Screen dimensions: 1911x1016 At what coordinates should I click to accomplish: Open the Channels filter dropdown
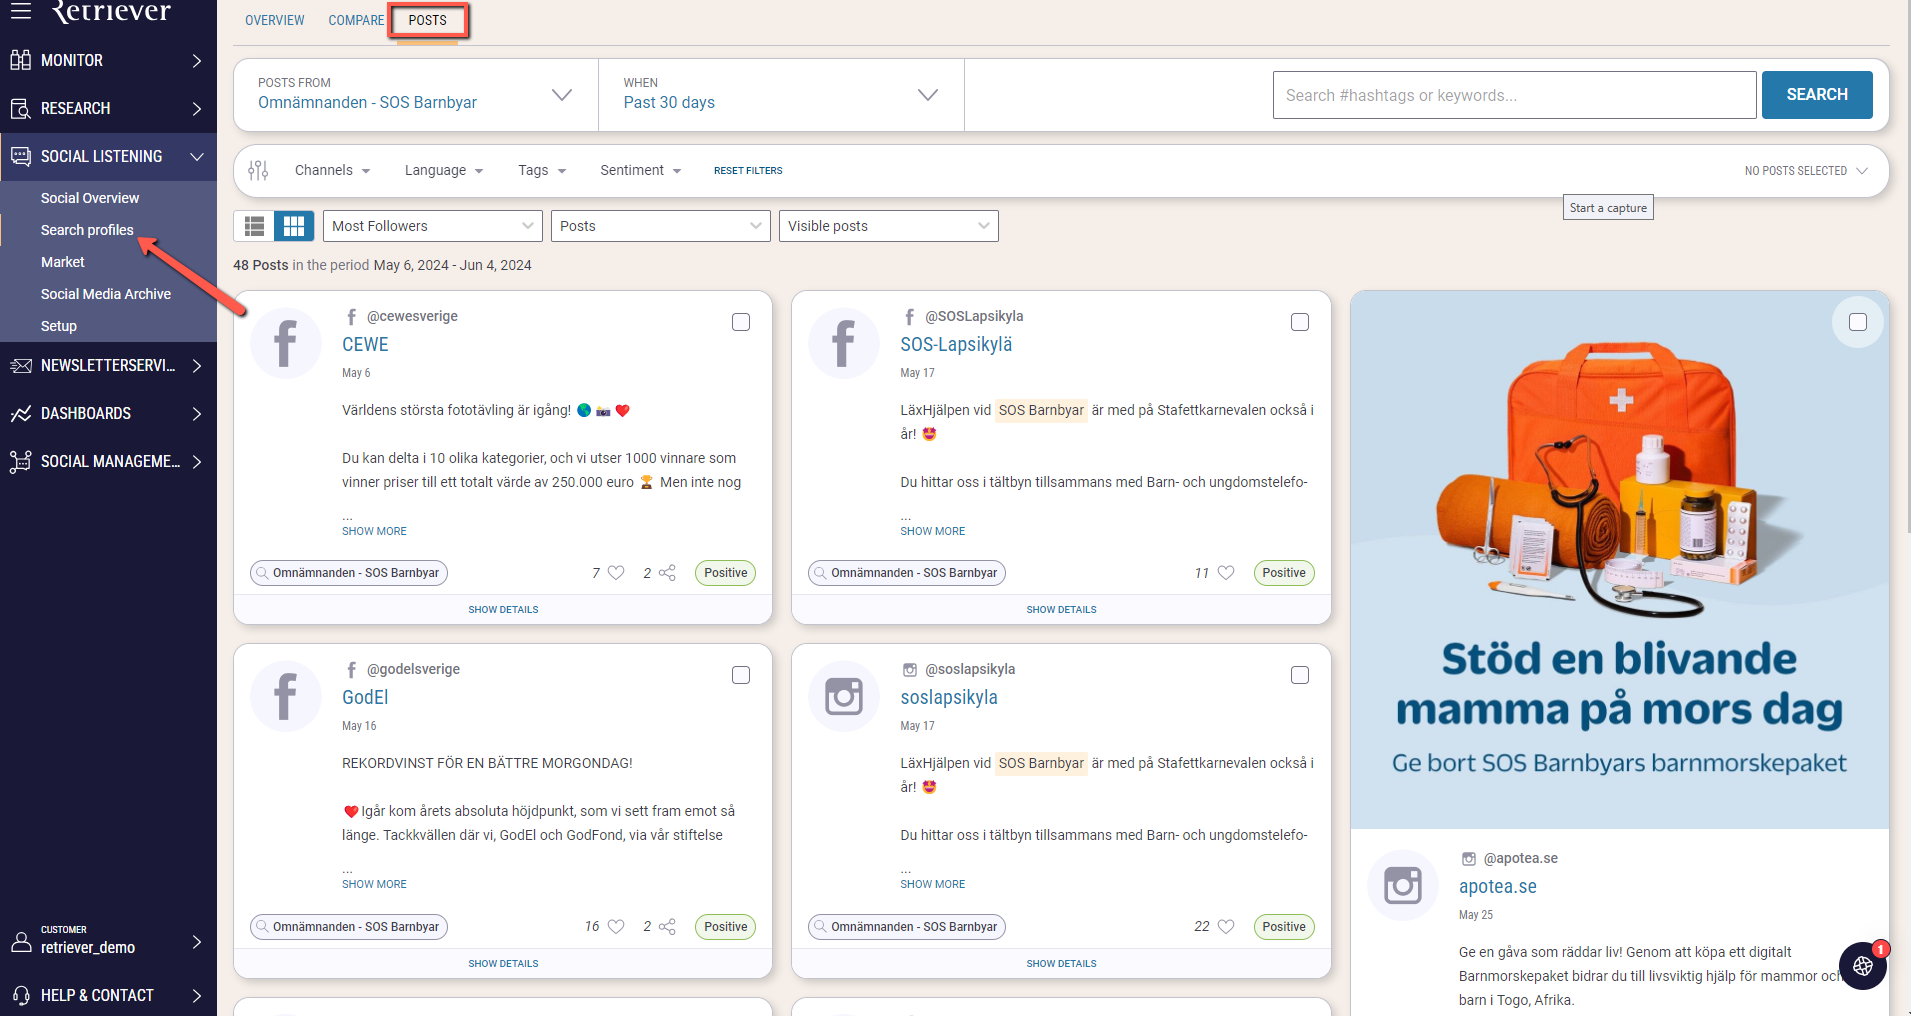(x=332, y=170)
